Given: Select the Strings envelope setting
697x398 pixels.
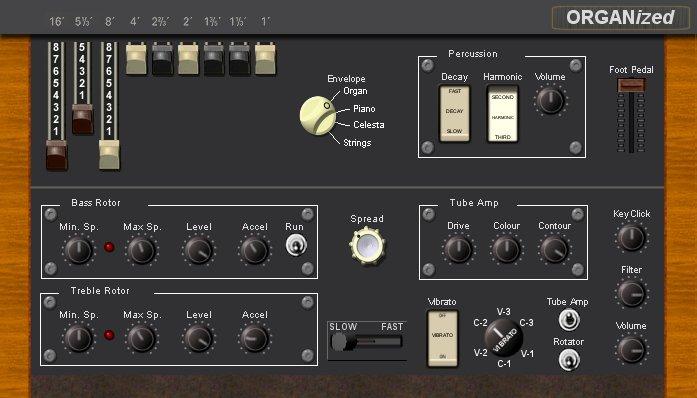Looking at the screenshot, I should point(357,143).
